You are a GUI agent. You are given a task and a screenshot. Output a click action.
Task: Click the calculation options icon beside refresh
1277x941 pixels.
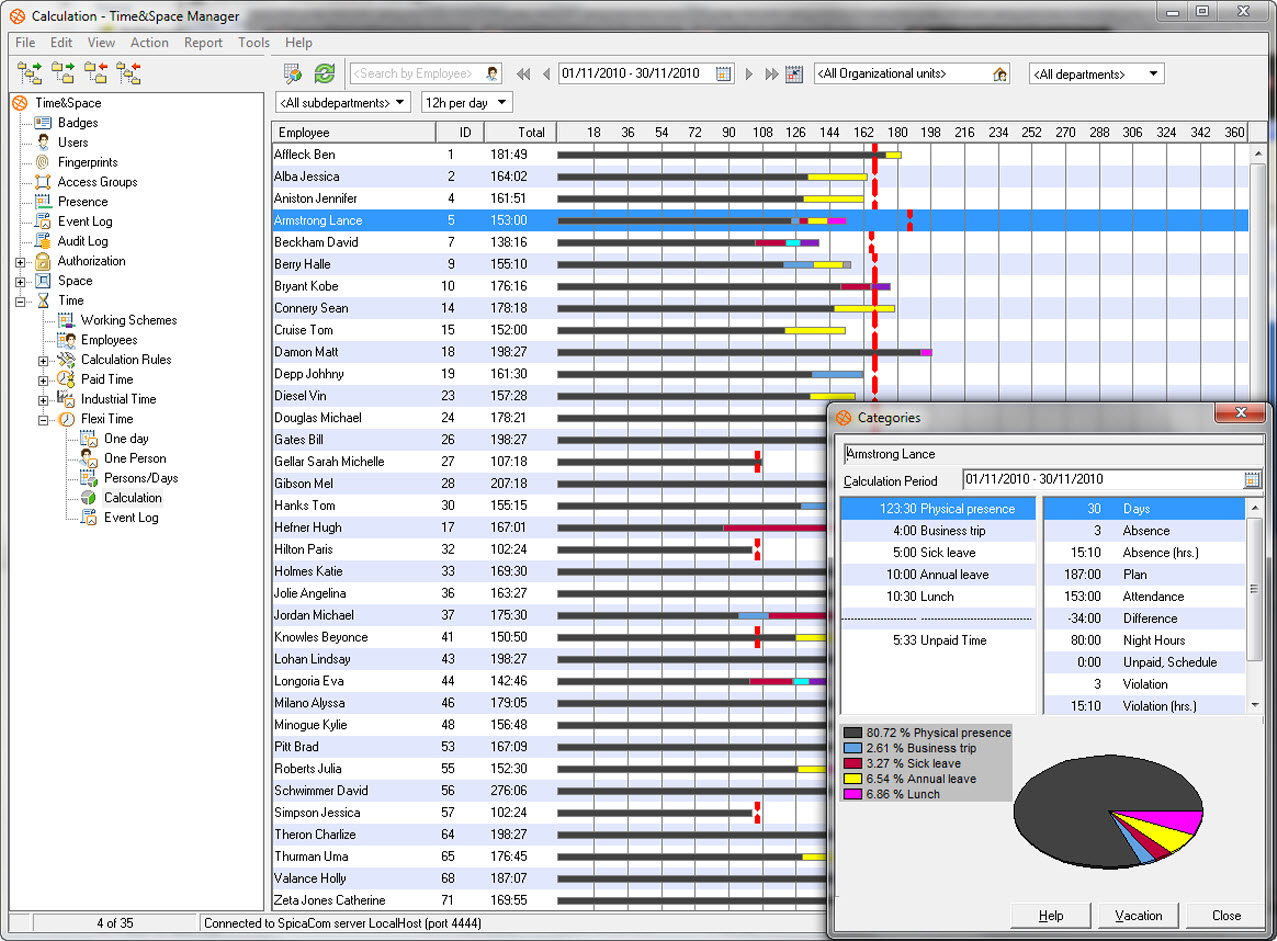293,74
